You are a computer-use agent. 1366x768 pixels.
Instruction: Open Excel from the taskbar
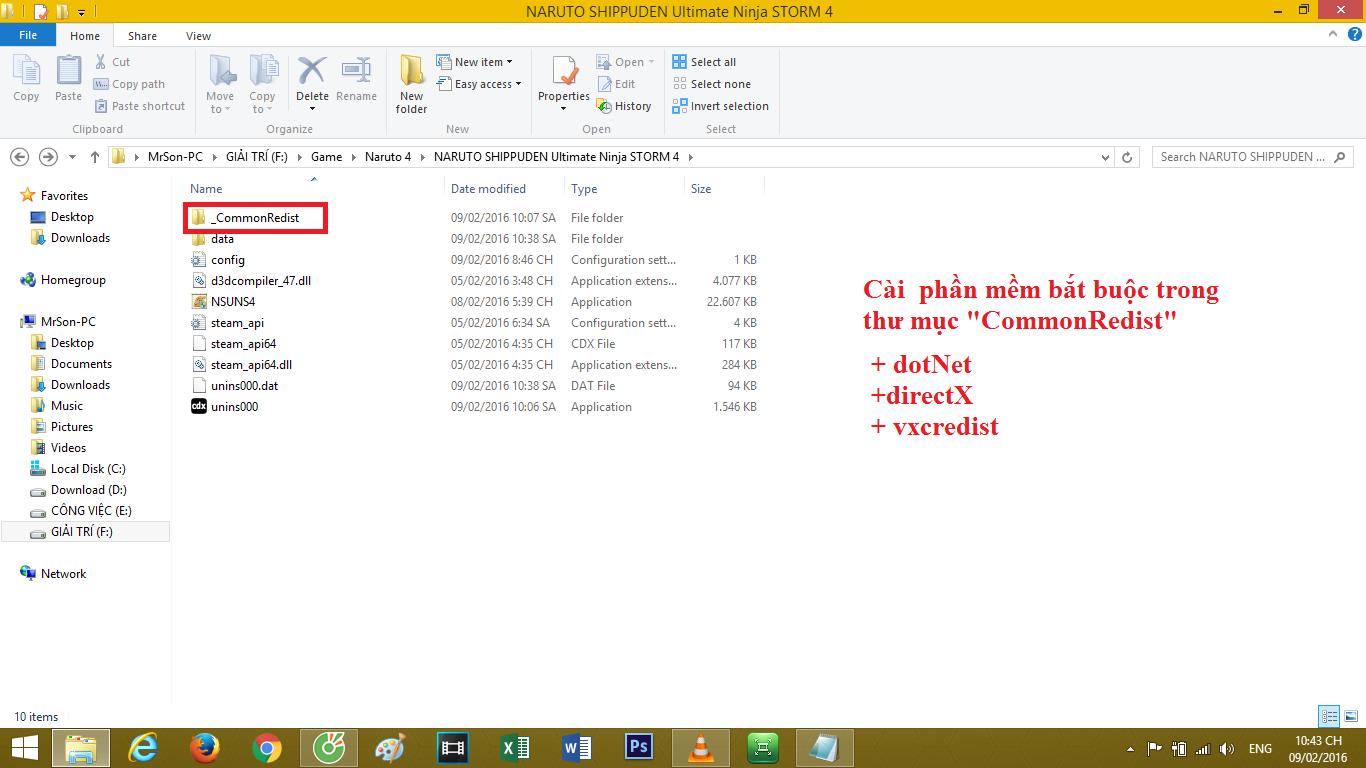click(x=514, y=747)
